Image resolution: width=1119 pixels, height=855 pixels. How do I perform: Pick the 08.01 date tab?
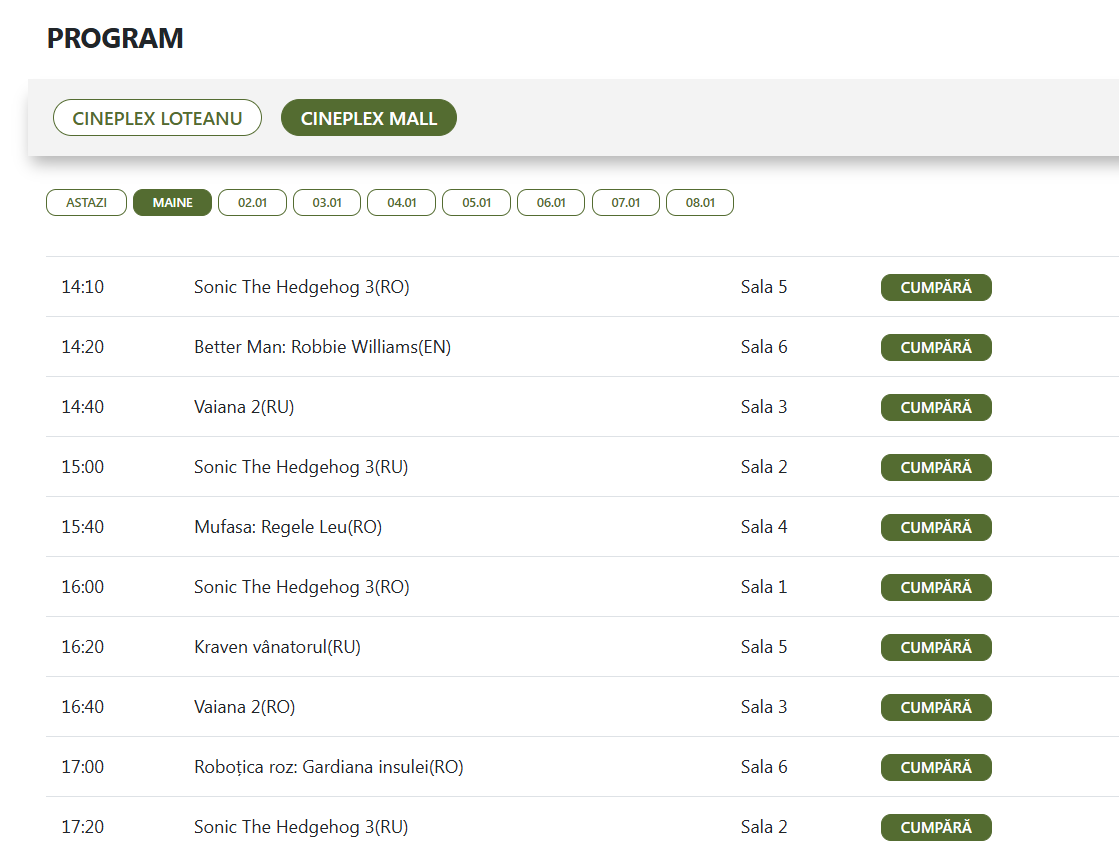pyautogui.click(x=700, y=203)
